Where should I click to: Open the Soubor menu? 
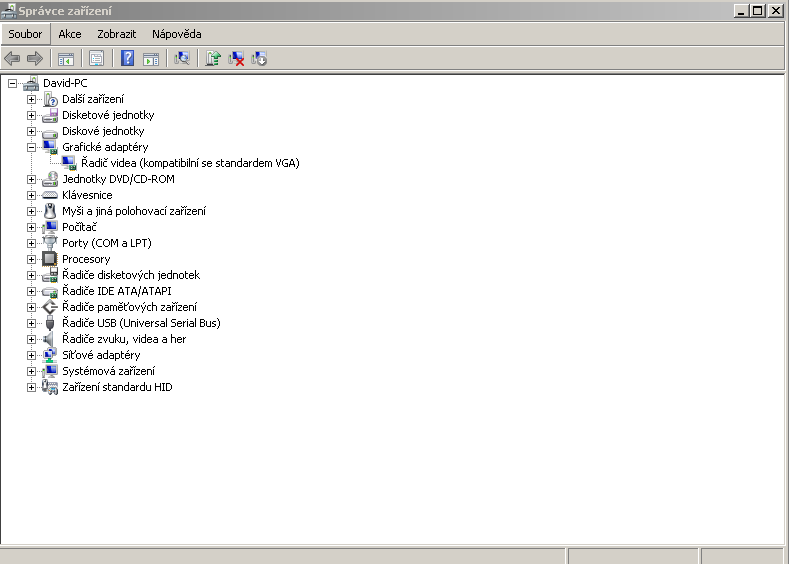[25, 34]
